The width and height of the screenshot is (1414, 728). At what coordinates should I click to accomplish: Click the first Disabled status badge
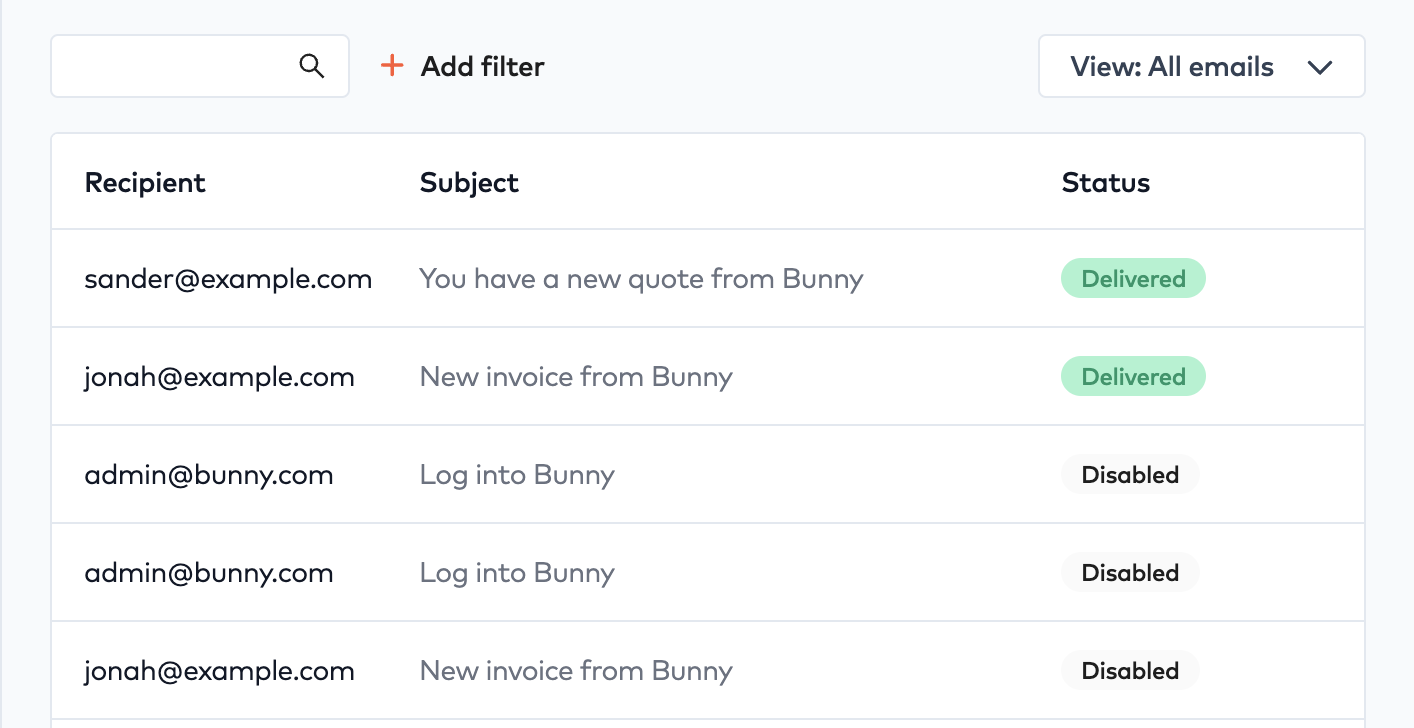click(1130, 474)
